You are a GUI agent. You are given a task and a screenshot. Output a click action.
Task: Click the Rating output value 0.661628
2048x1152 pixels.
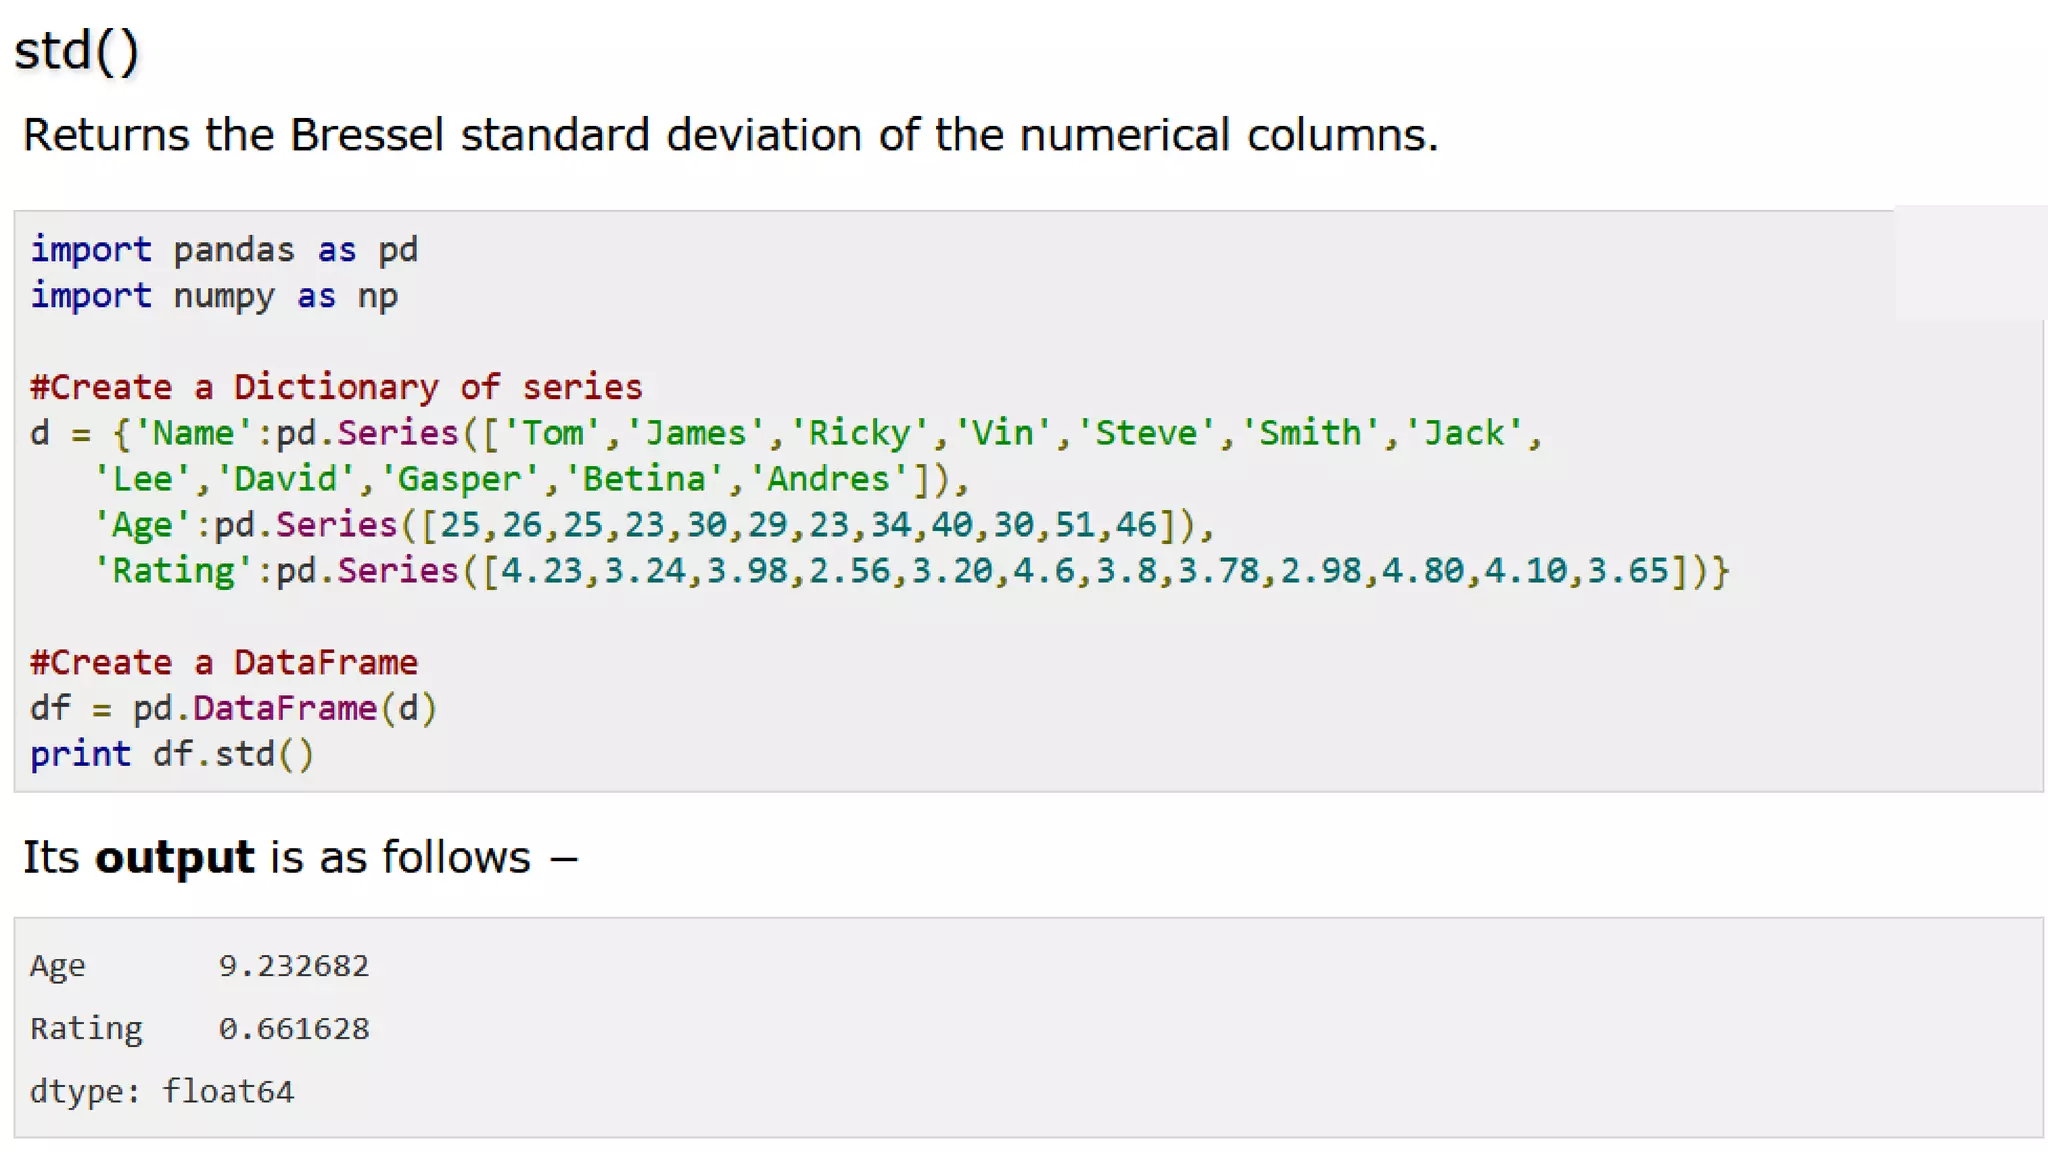point(294,1028)
